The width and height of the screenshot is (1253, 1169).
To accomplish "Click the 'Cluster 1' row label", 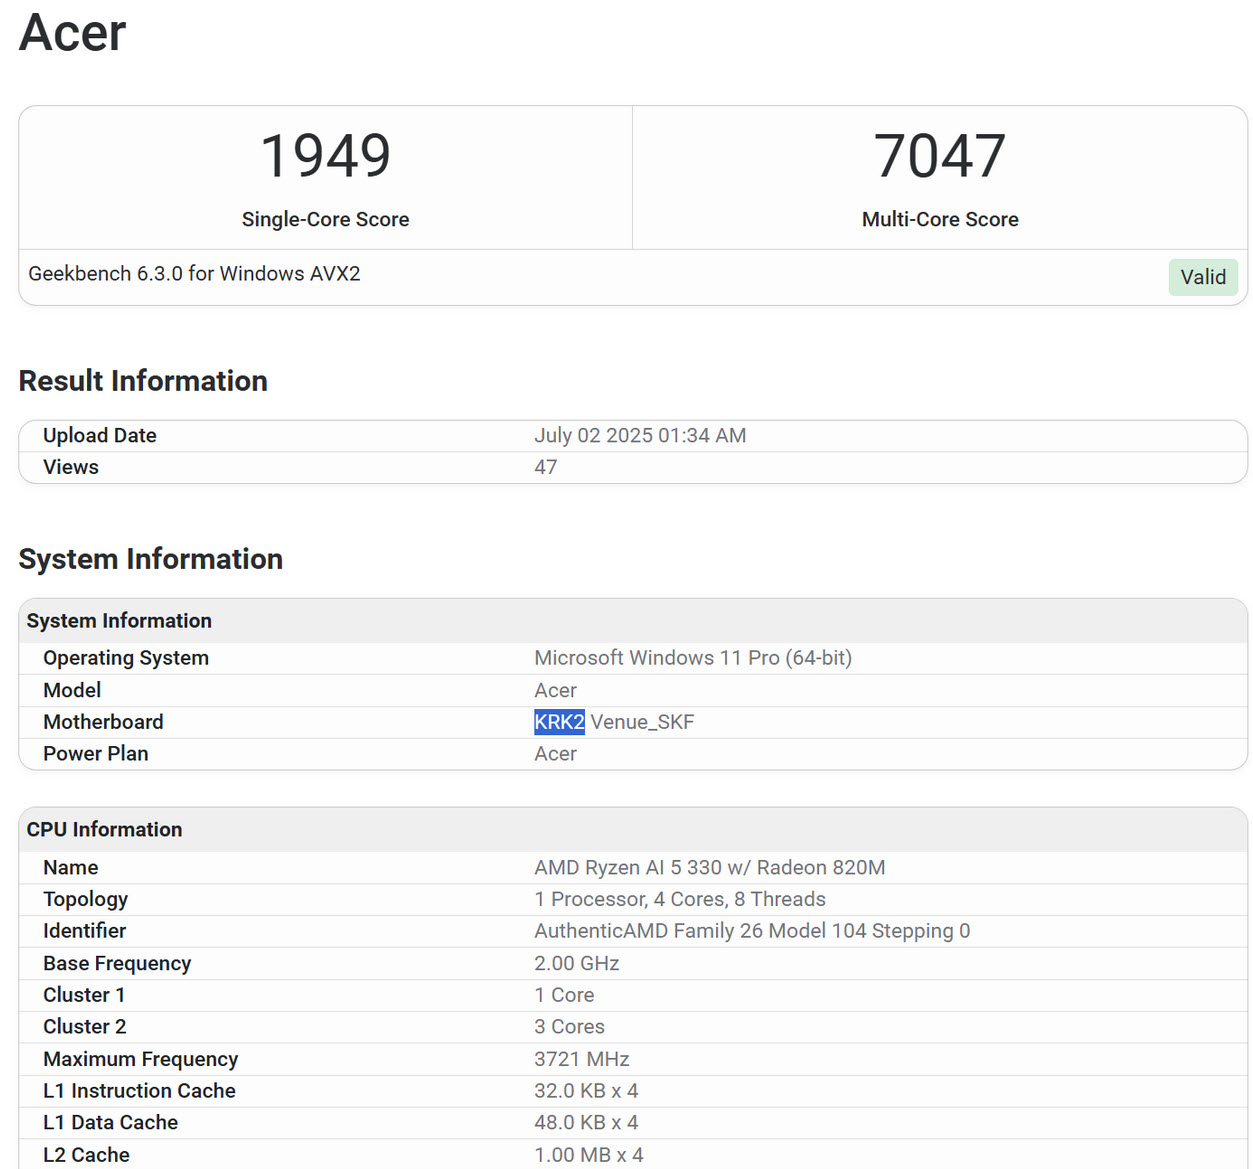I will coord(84,995).
